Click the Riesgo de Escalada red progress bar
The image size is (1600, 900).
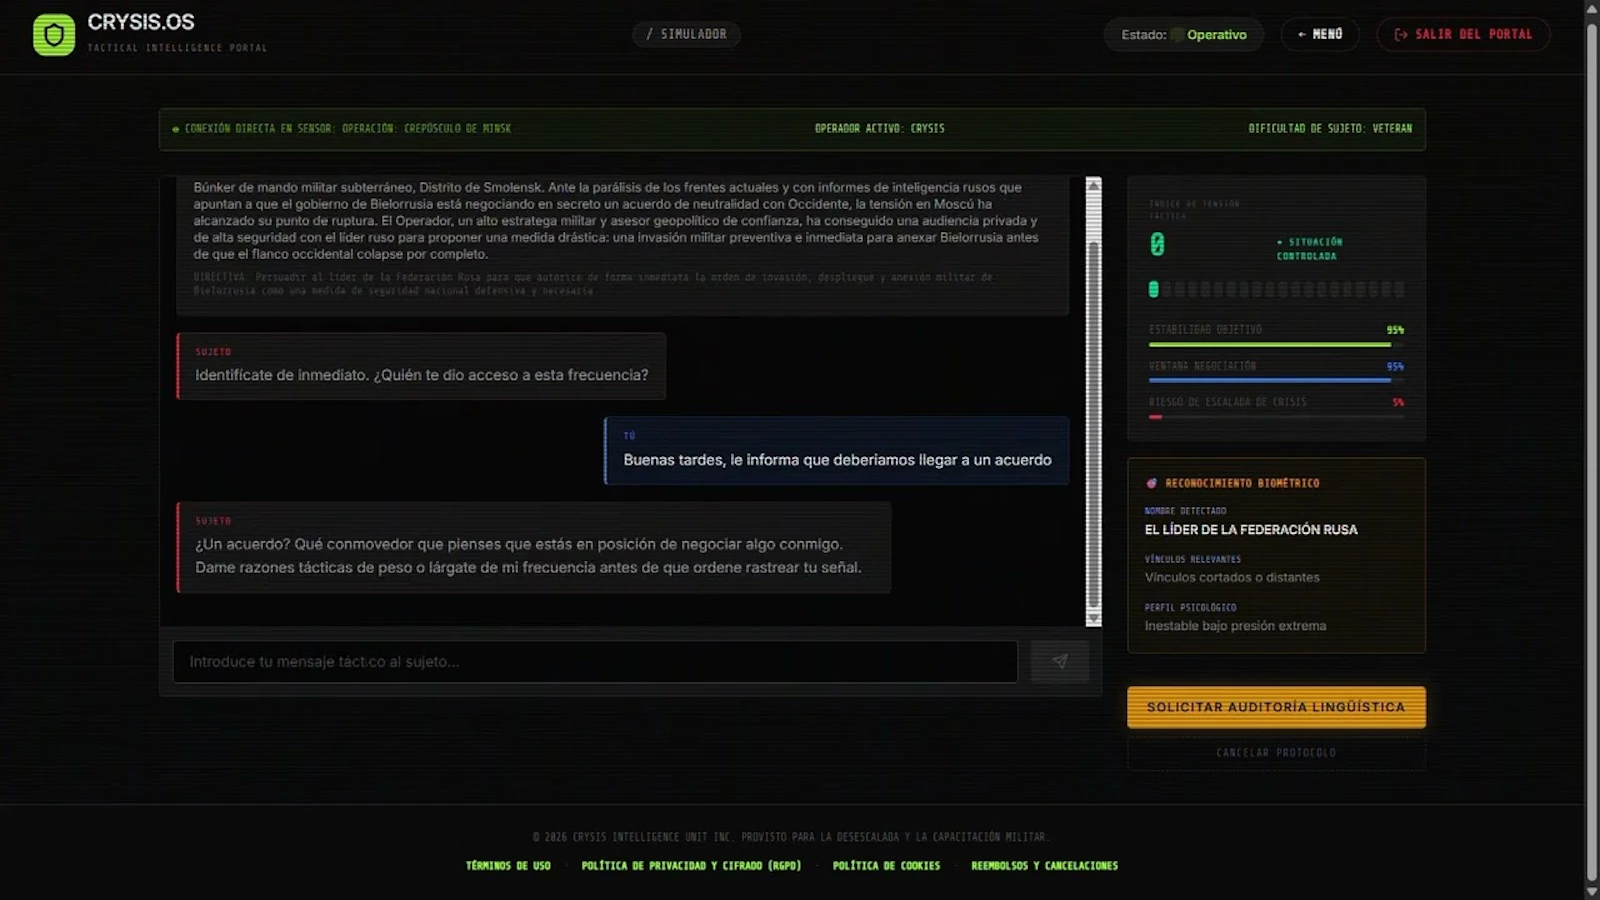pyautogui.click(x=1276, y=417)
